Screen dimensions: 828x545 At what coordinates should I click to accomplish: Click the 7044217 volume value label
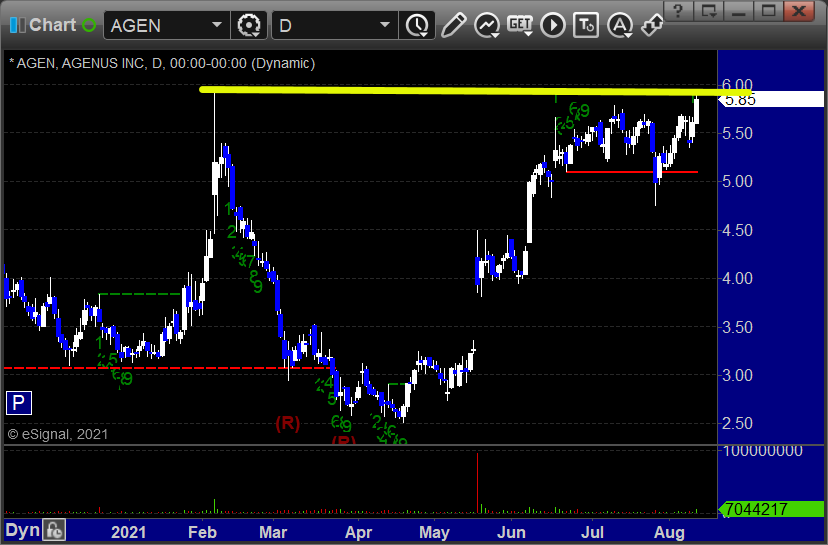771,510
